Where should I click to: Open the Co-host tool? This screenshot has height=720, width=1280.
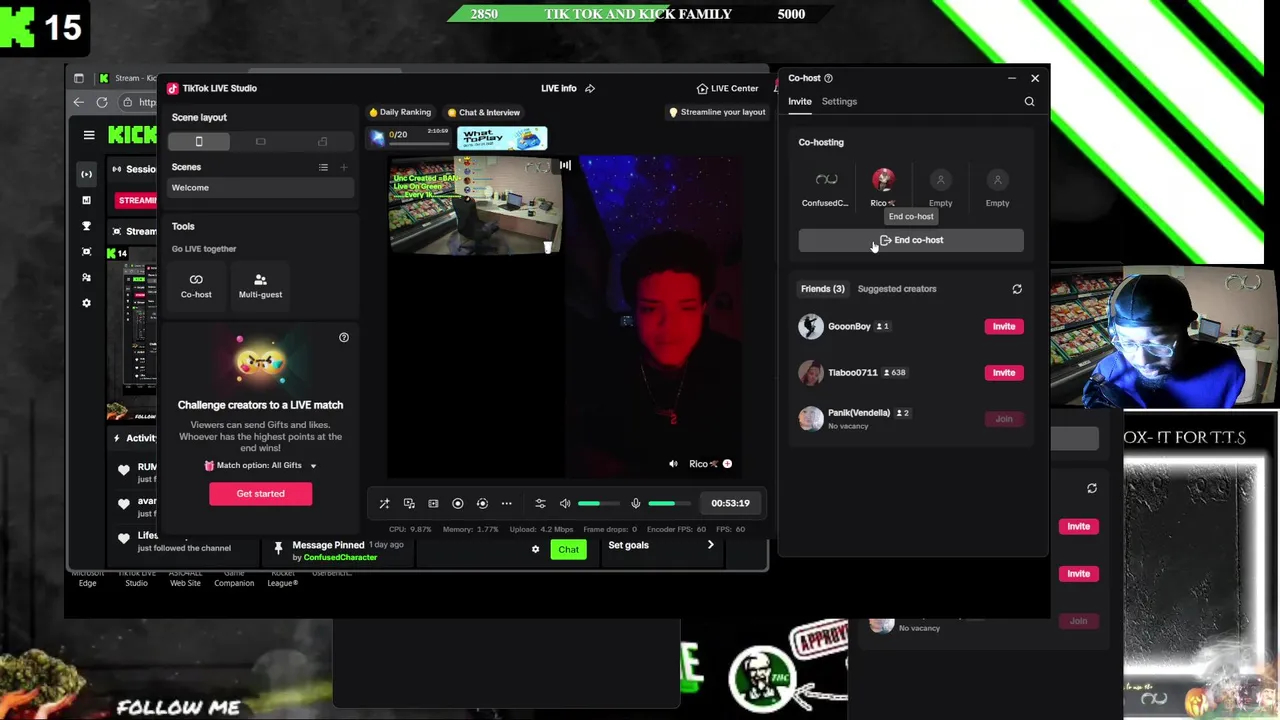click(196, 286)
